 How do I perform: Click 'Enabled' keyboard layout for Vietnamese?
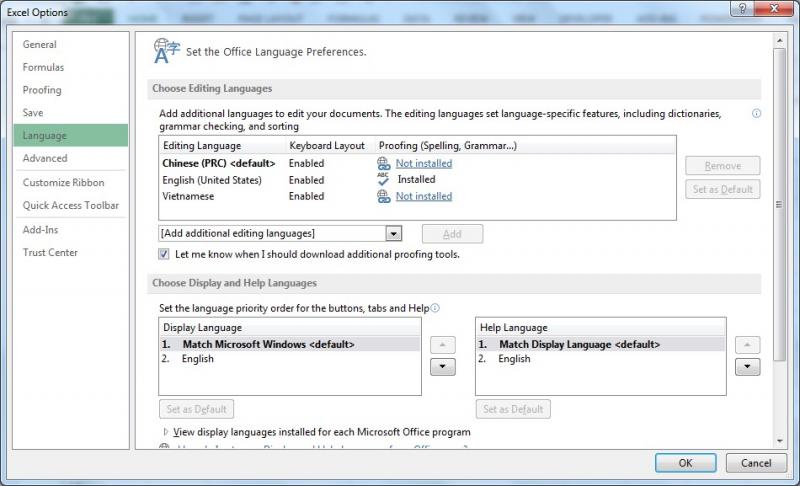[x=306, y=196]
